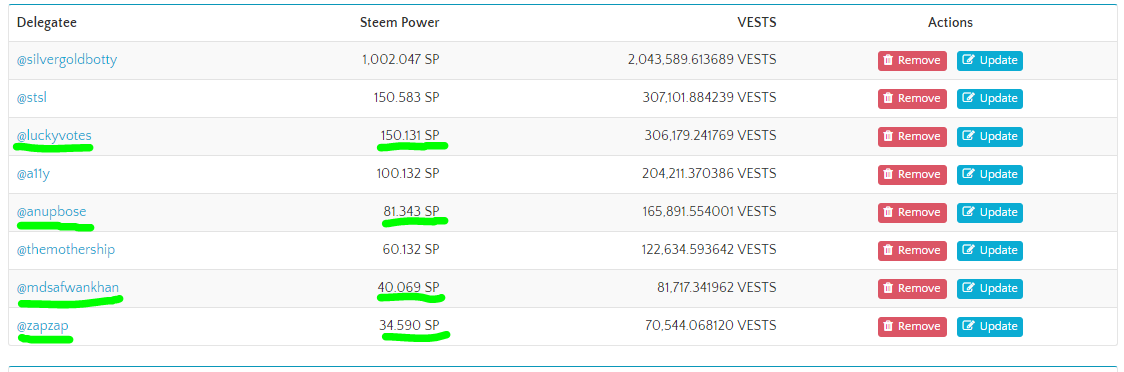Select the 2,043,589.613689 VESTS cell

click(x=702, y=60)
